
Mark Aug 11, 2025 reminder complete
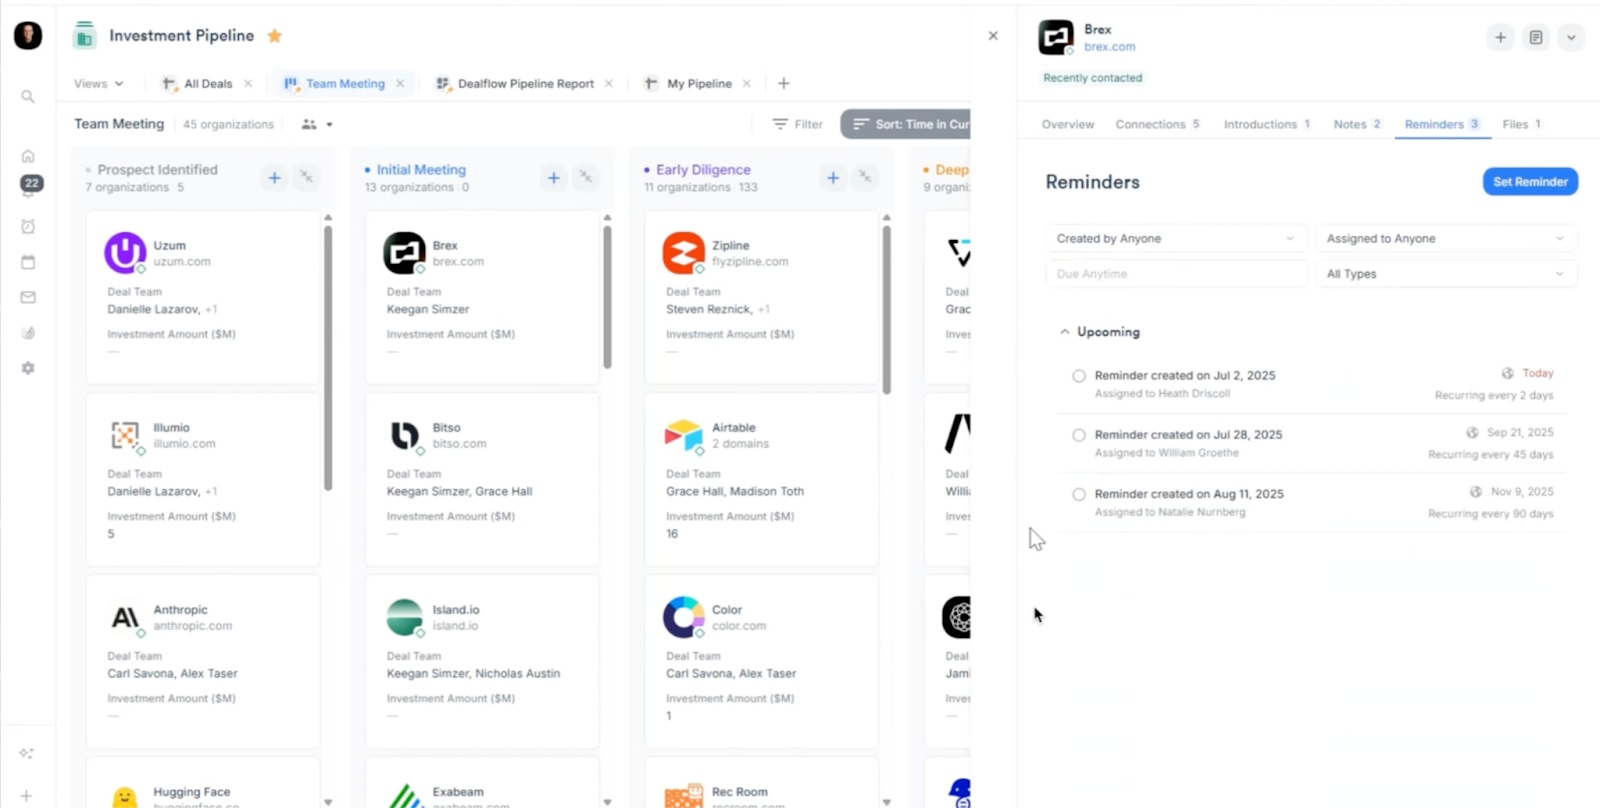pos(1079,494)
